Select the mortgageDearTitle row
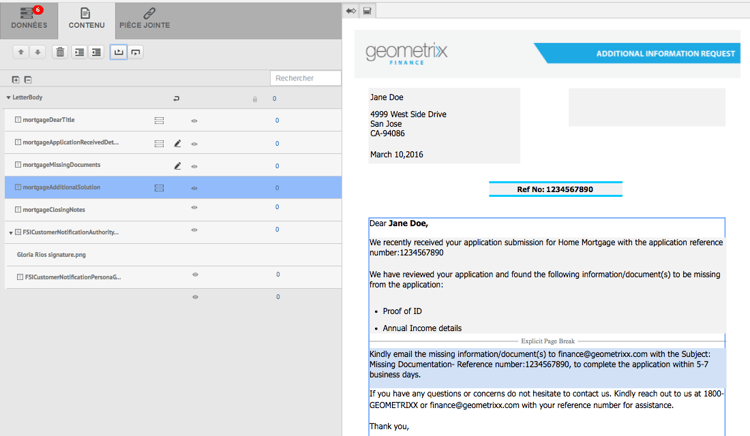The width and height of the screenshot is (750, 436). 173,120
